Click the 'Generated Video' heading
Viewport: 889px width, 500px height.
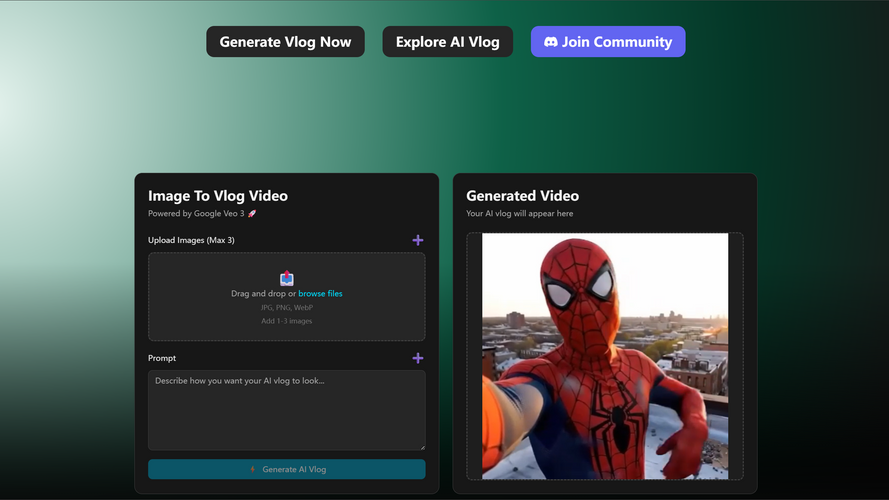(522, 196)
